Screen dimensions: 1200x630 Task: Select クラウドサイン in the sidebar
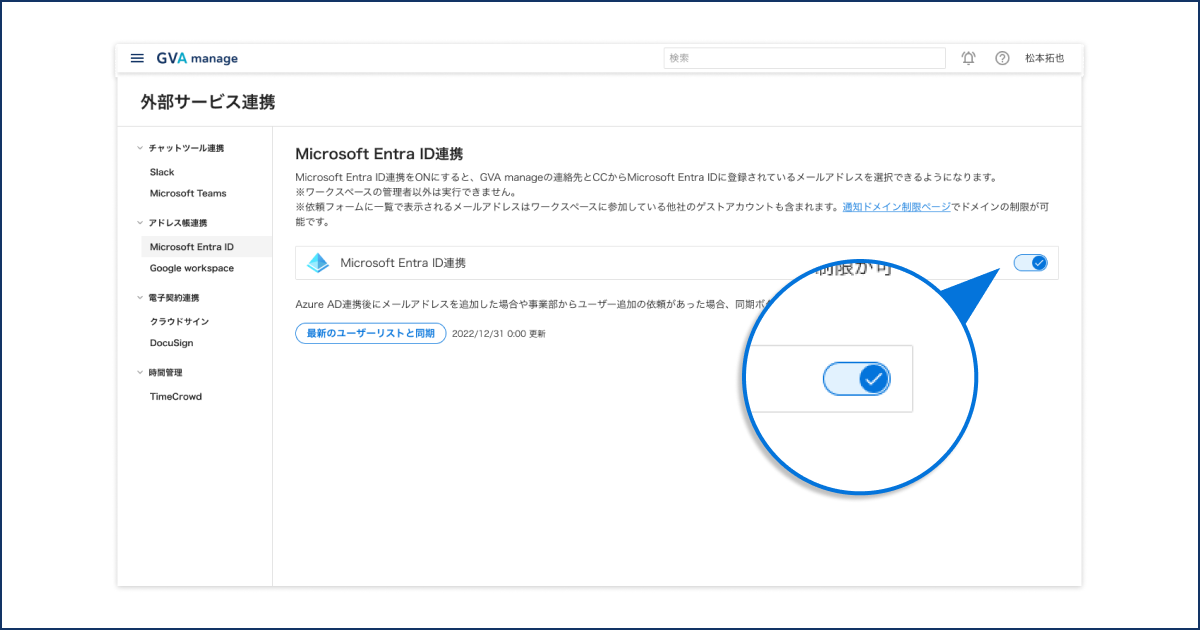[x=179, y=321]
